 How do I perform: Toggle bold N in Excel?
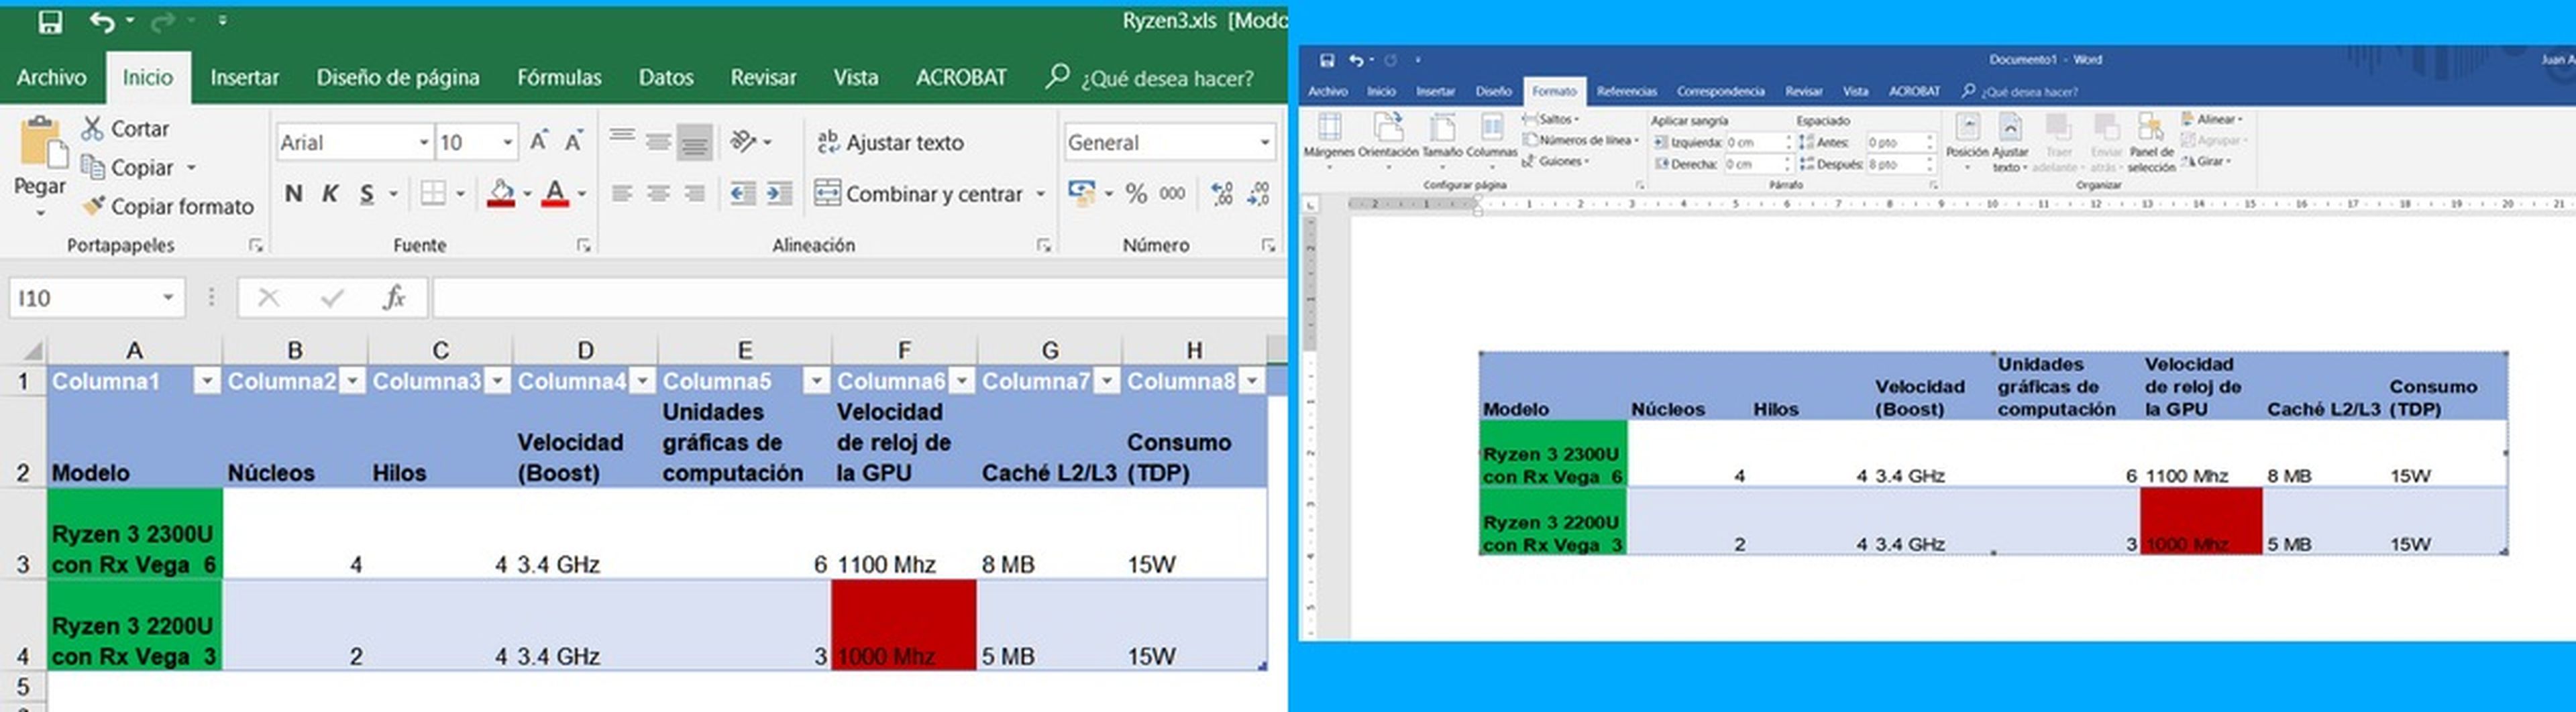click(293, 193)
